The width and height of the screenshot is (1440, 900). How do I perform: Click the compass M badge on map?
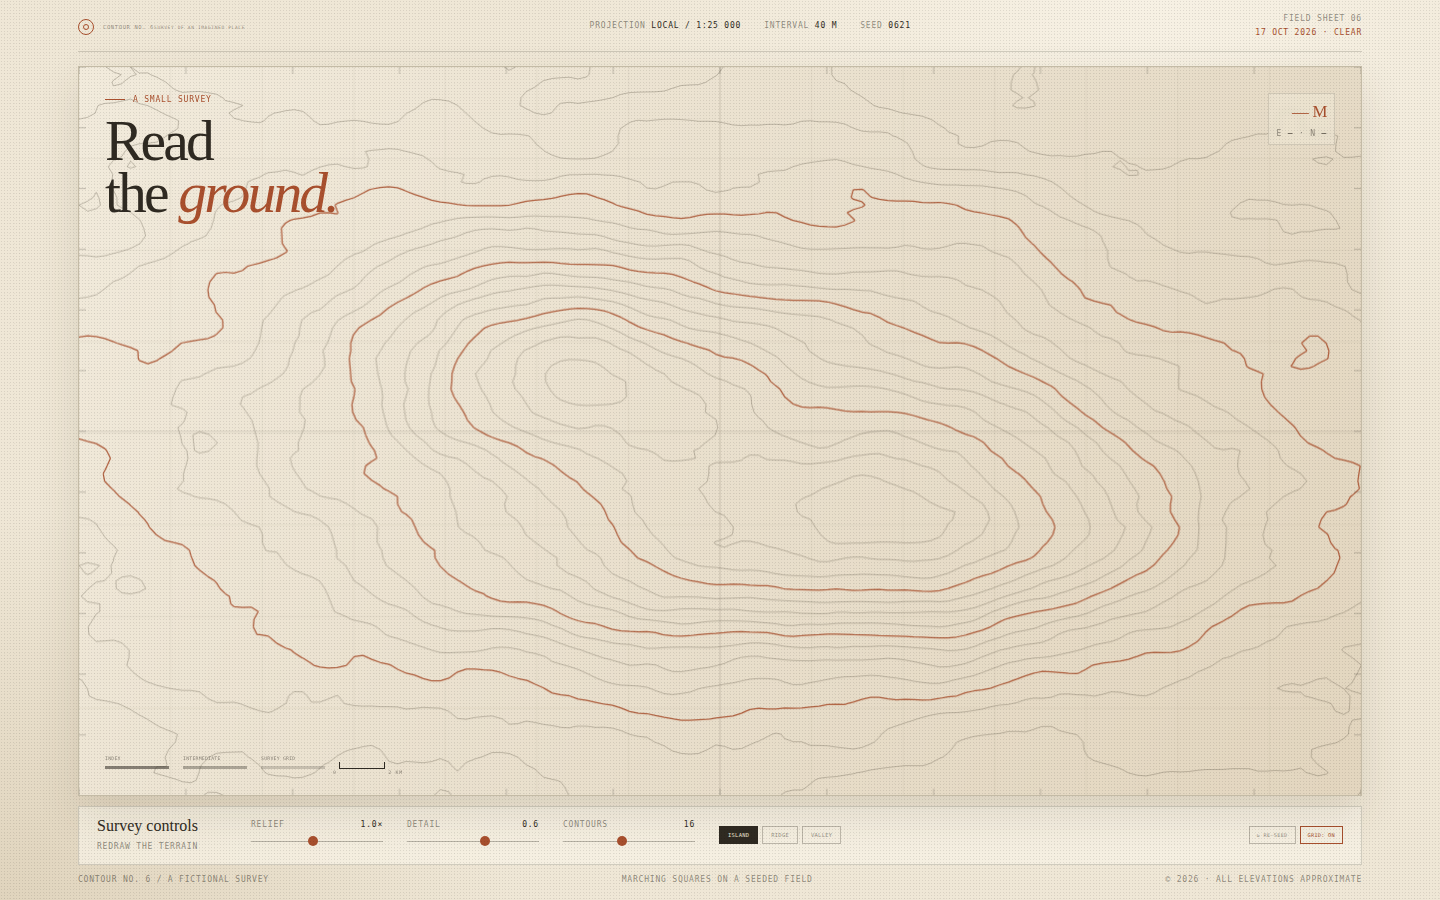1302,119
